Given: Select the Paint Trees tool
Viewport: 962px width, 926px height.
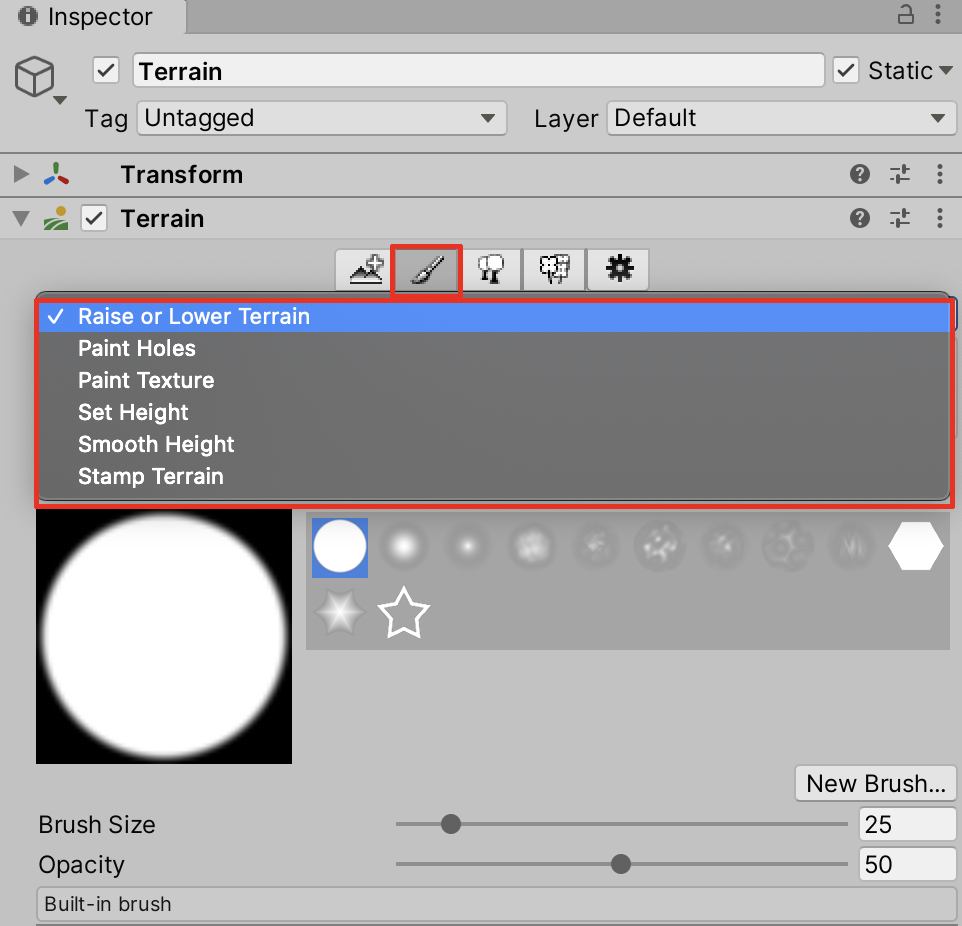Looking at the screenshot, I should (491, 269).
